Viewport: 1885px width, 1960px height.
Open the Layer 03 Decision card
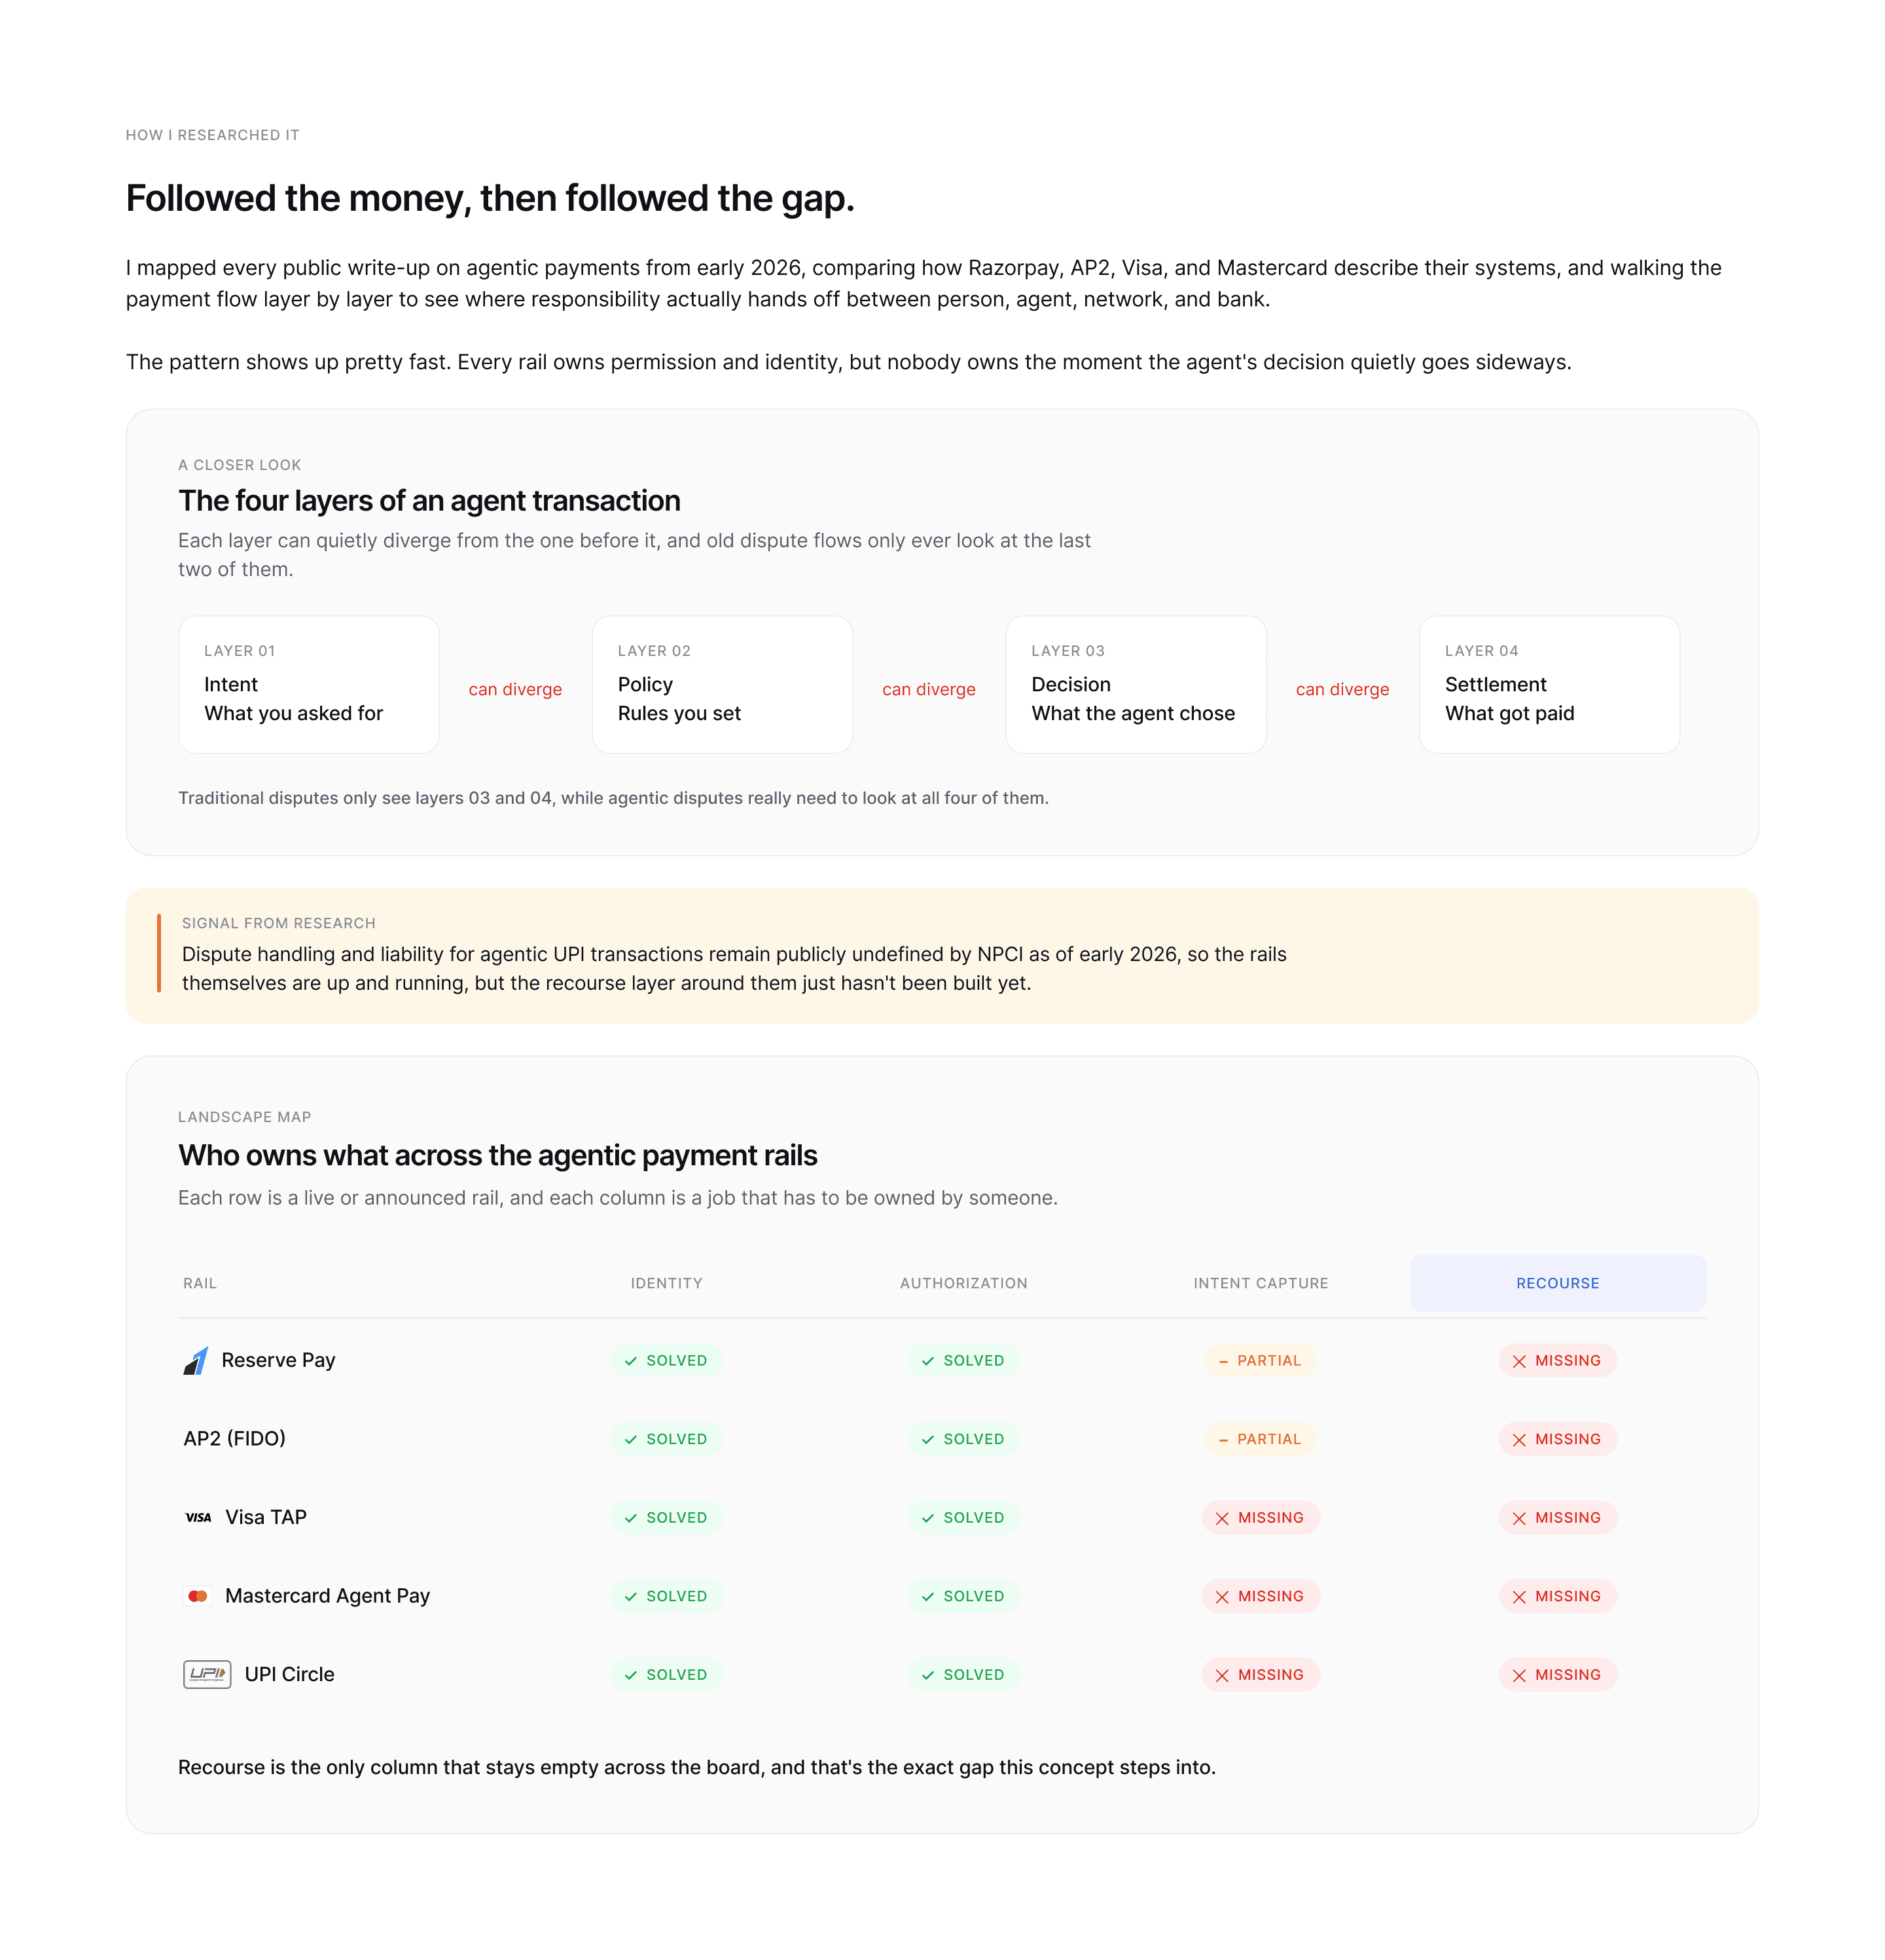point(1135,685)
